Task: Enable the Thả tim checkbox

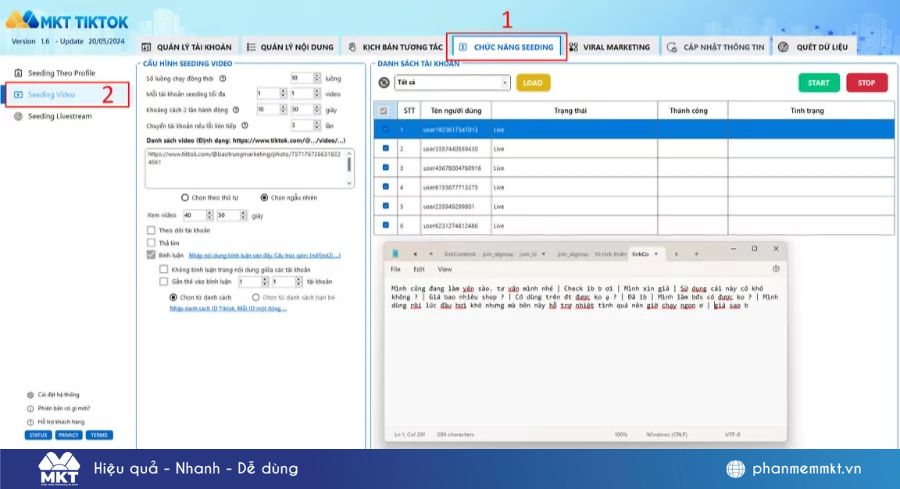Action: click(x=151, y=243)
